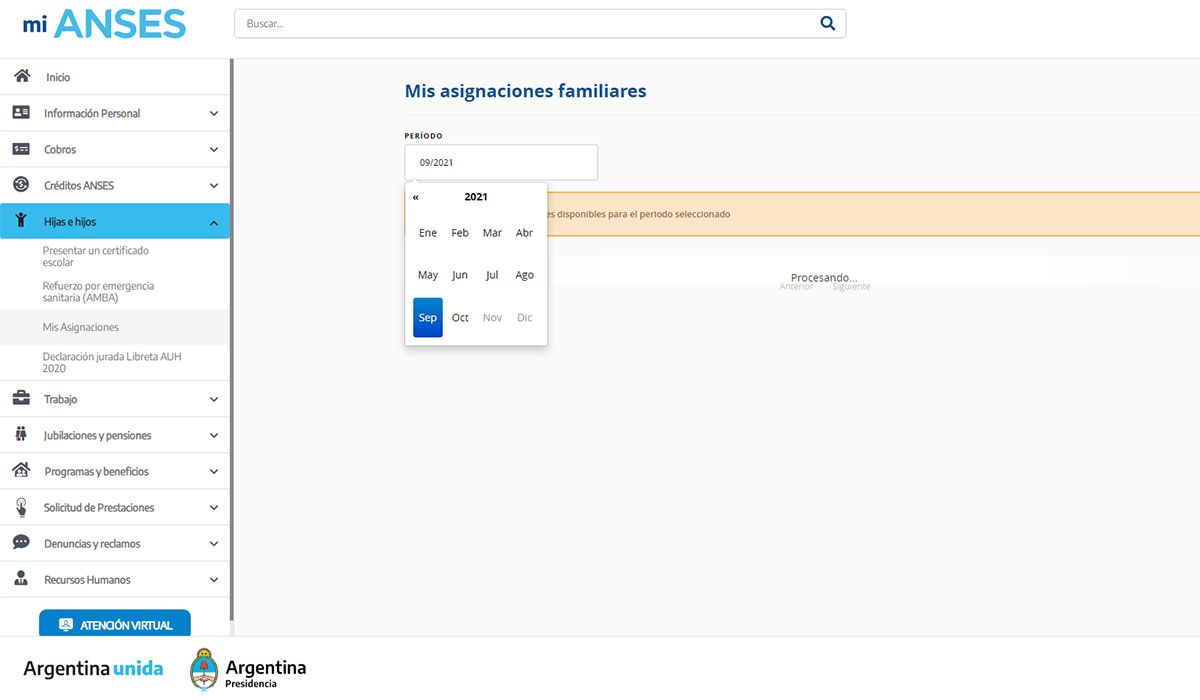Viewport: 1200px width, 700px height.
Task: Go to previous year in date picker
Action: (416, 197)
